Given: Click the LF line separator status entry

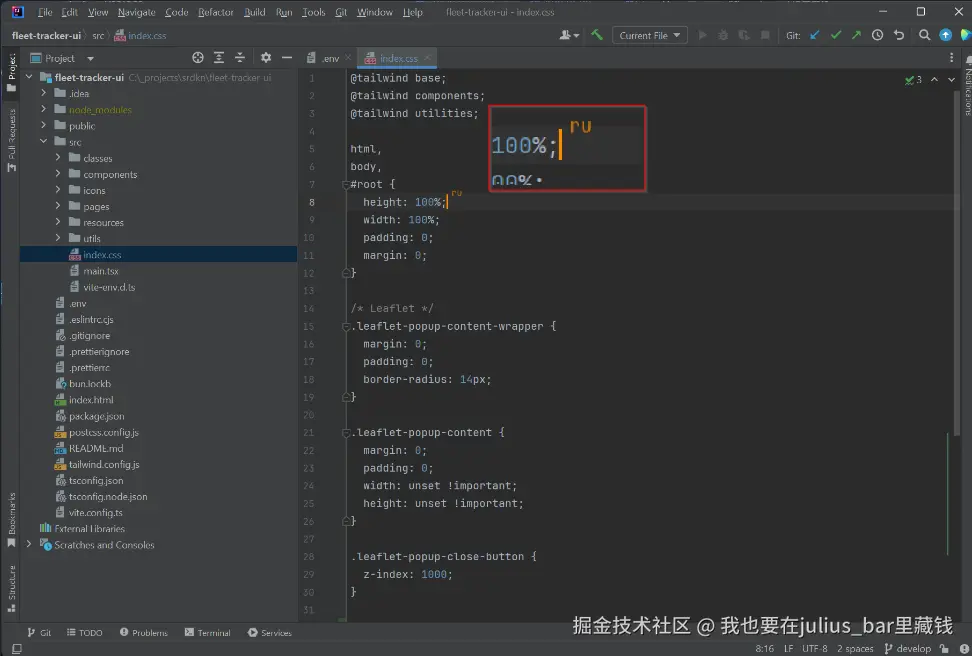Looking at the screenshot, I should [x=789, y=649].
